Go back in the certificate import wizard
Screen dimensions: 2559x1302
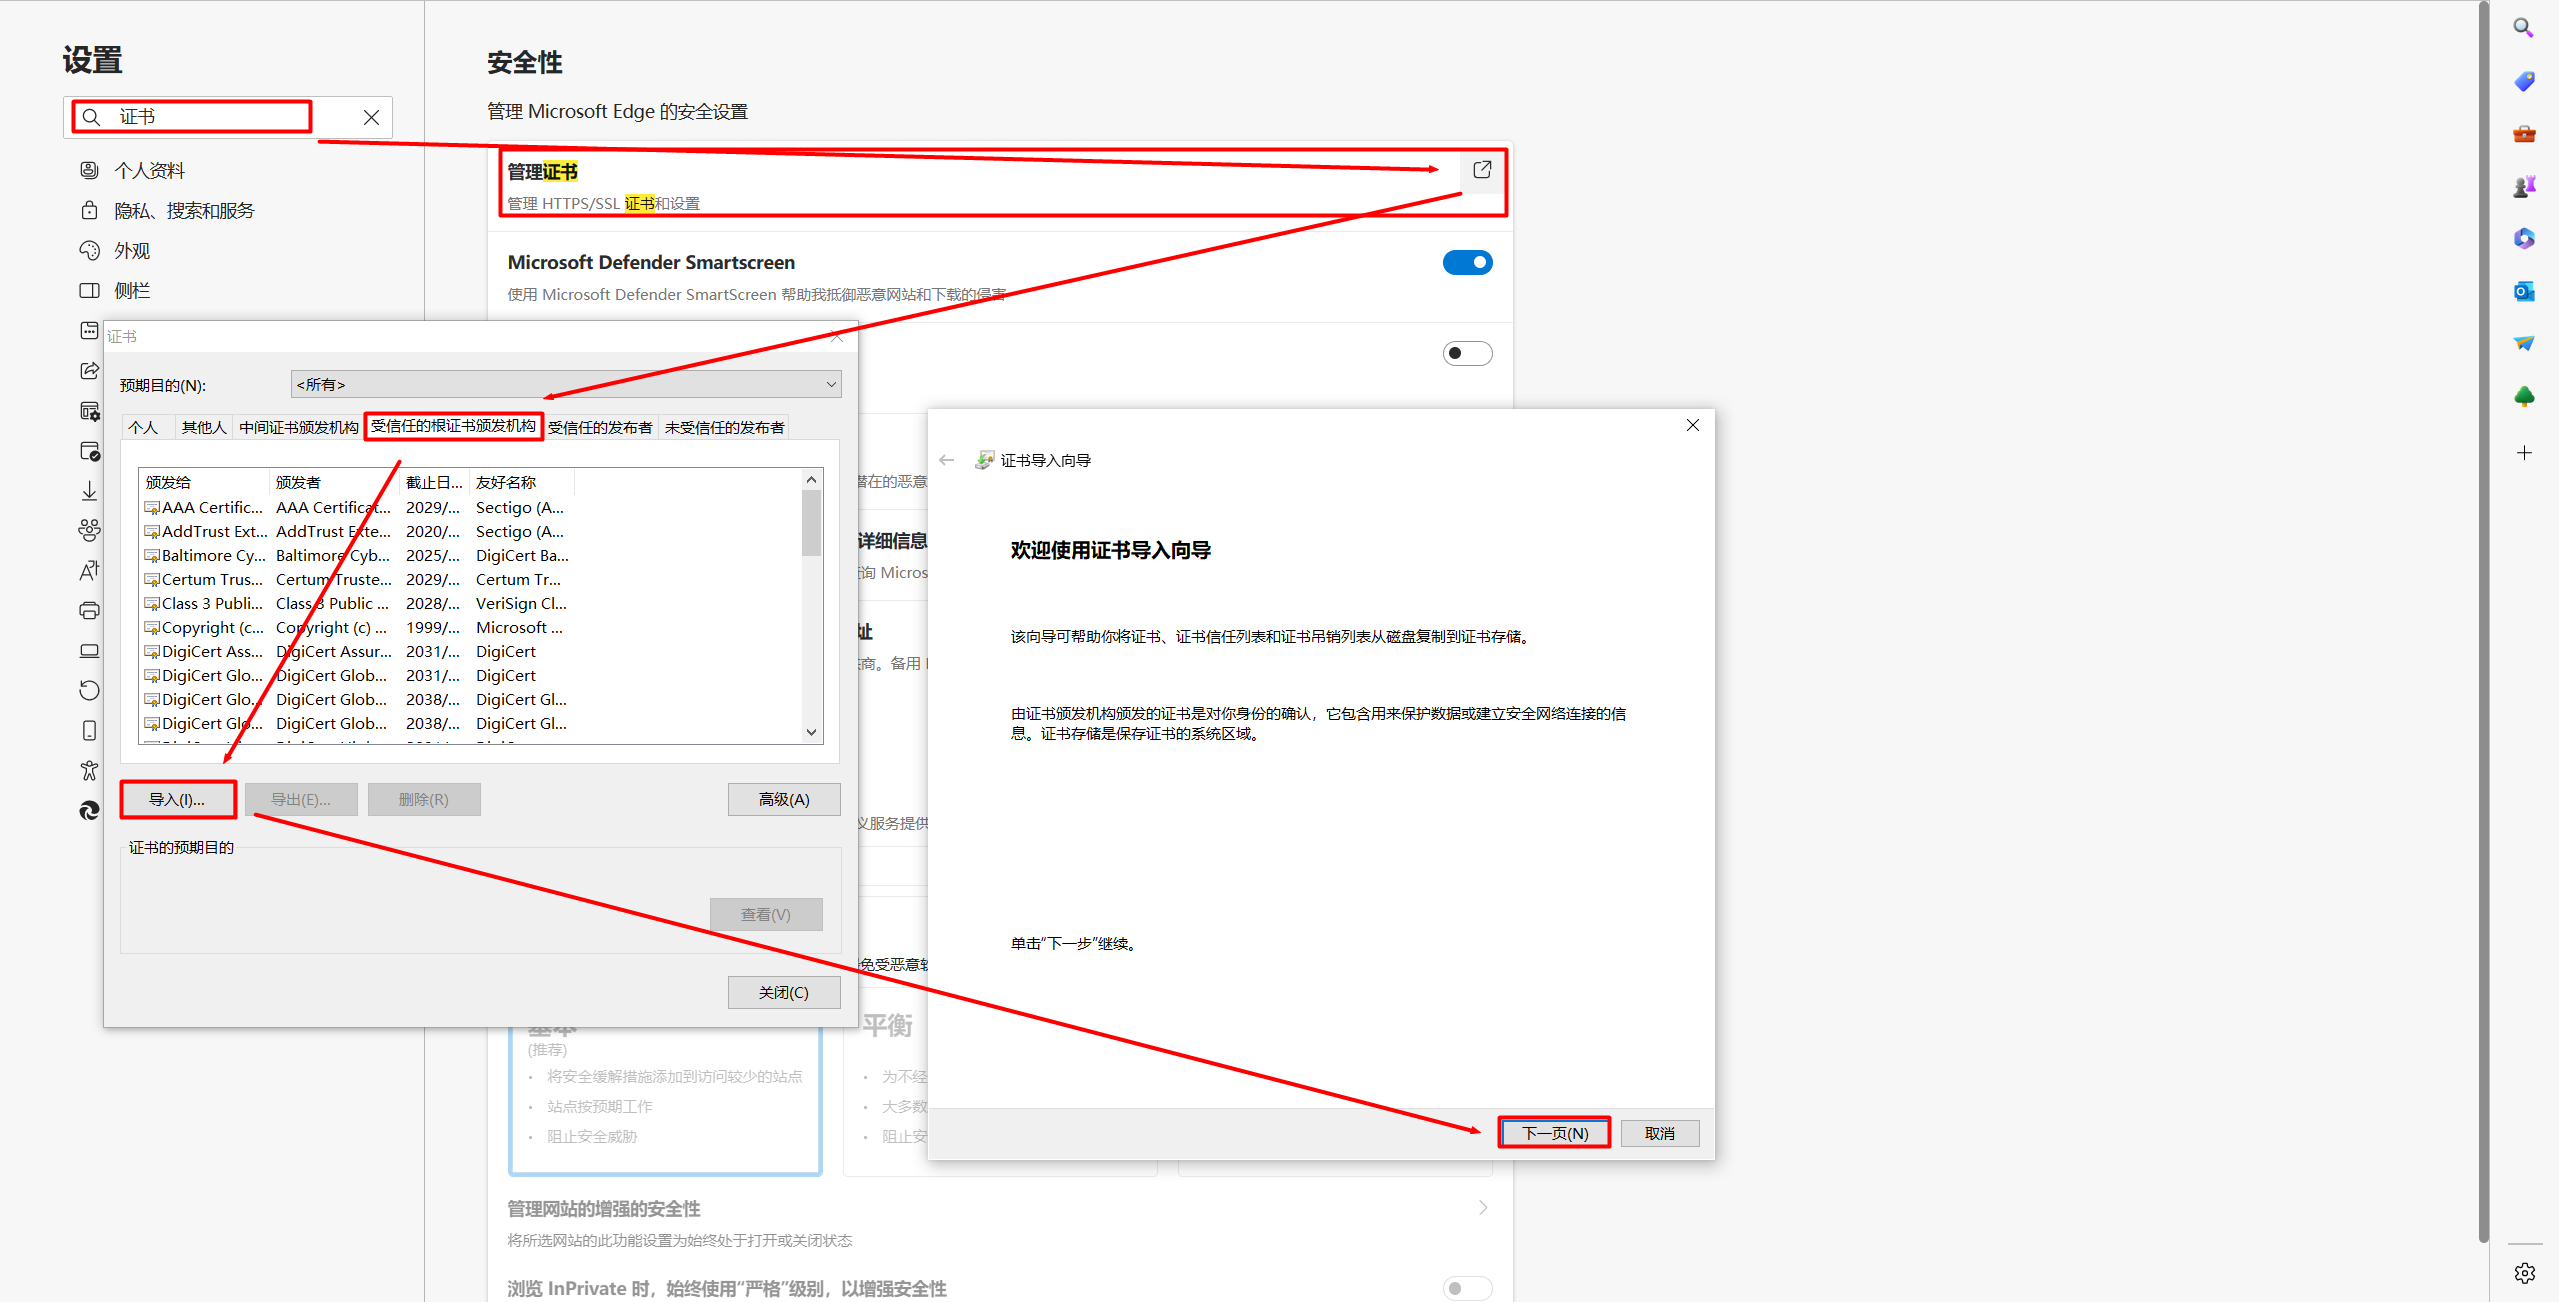(x=946, y=460)
